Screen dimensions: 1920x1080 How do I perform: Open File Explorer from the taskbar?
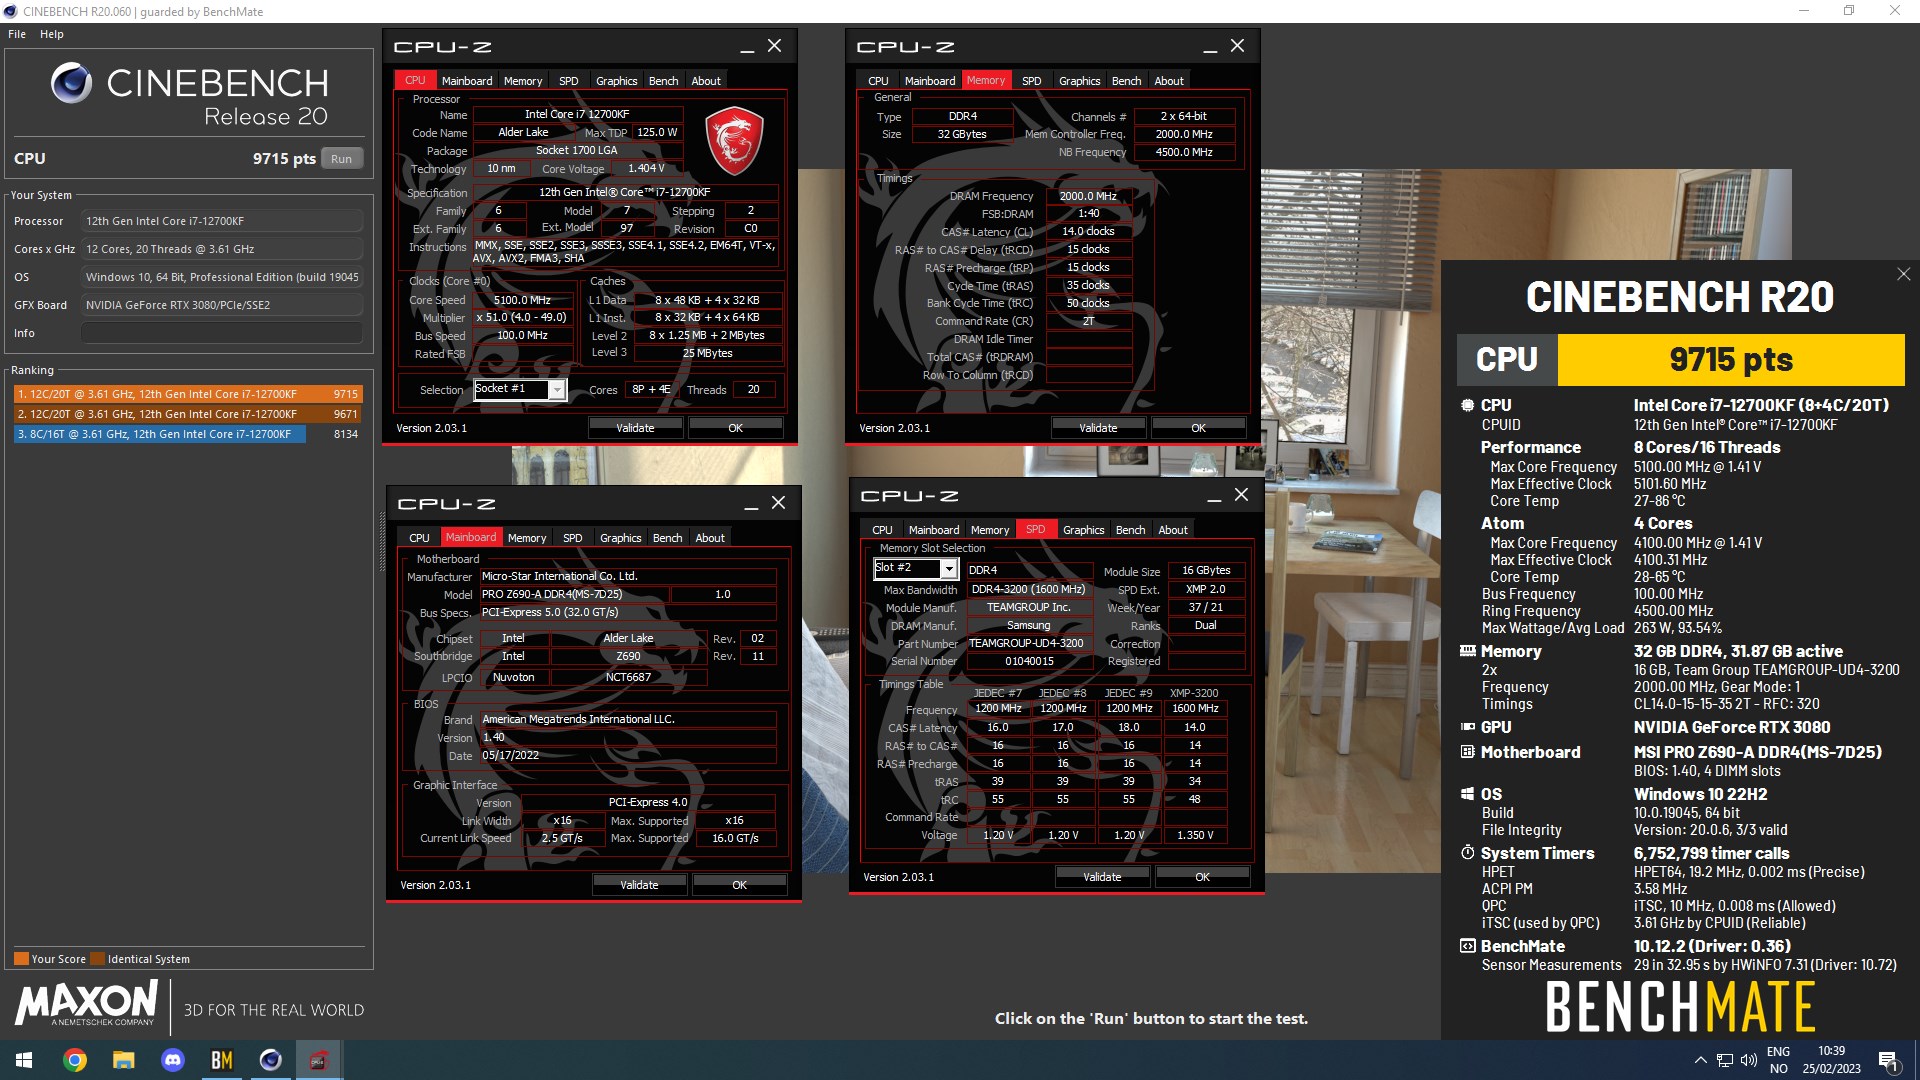click(124, 1060)
